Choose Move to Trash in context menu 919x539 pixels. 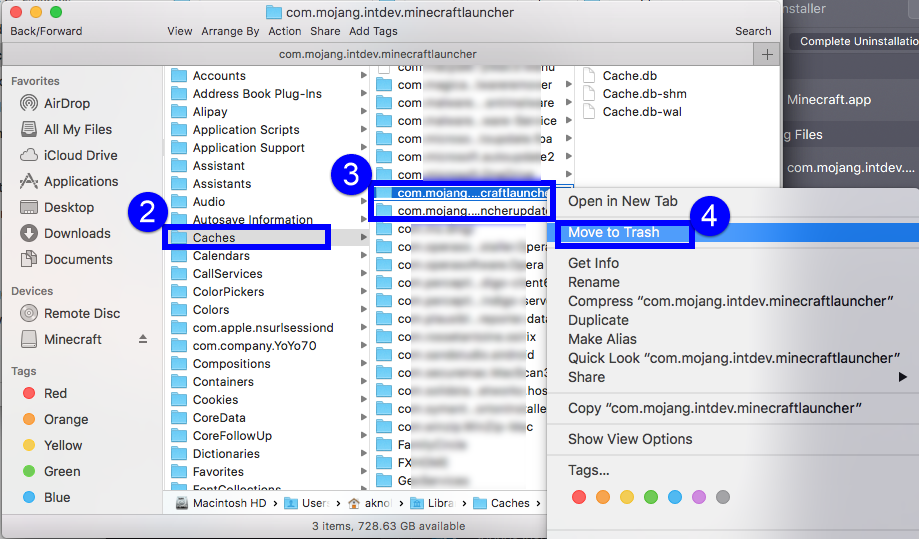614,233
